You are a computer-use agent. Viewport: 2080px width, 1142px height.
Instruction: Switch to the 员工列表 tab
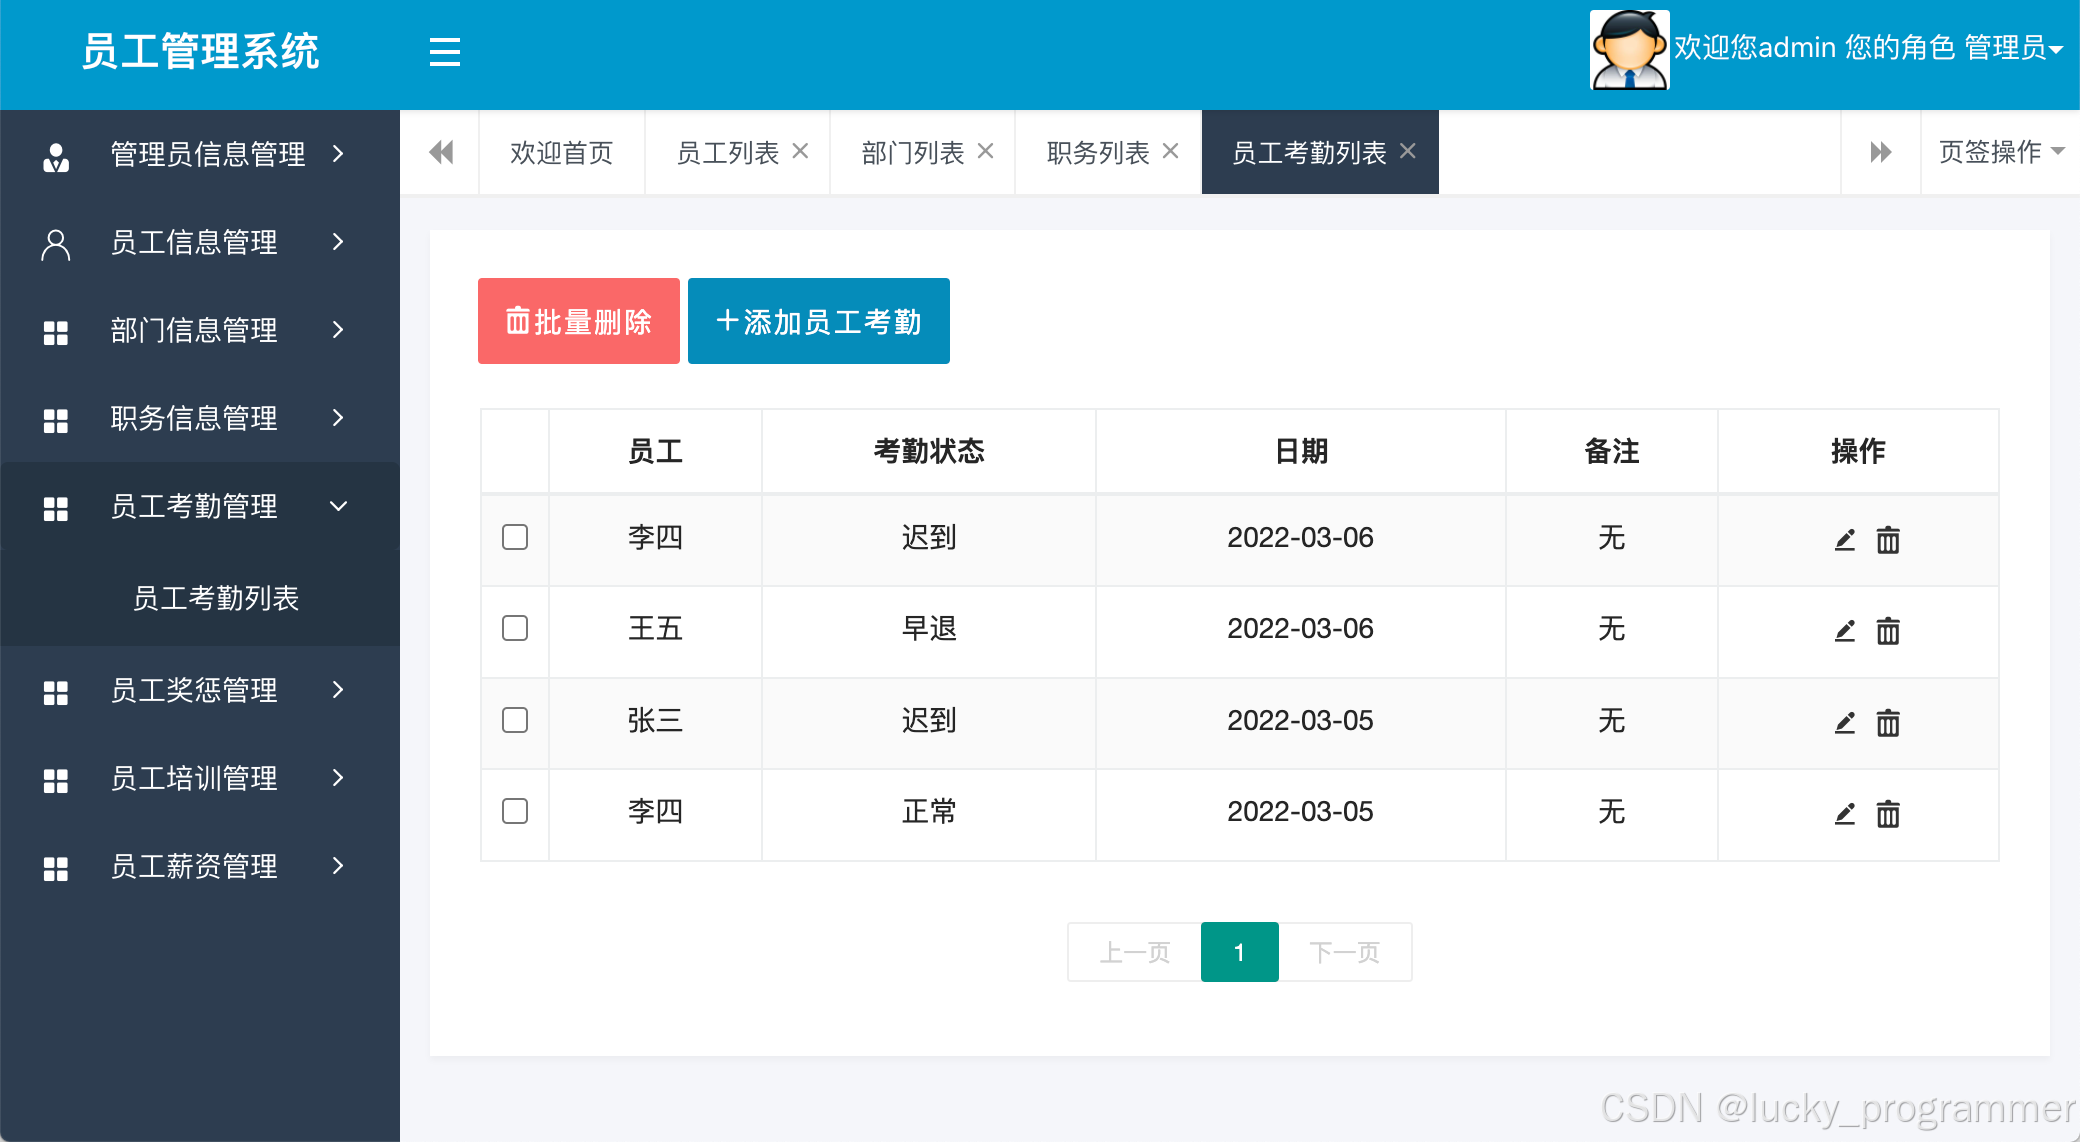[727, 153]
